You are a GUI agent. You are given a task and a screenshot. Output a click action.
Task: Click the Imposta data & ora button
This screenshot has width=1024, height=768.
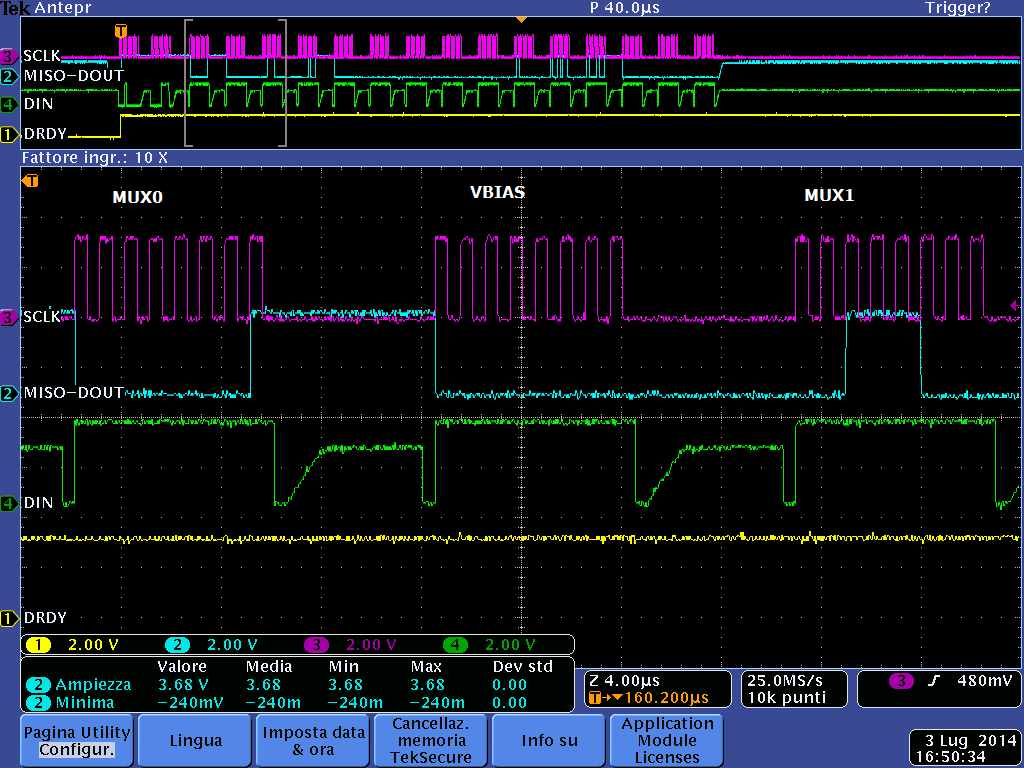tap(313, 741)
